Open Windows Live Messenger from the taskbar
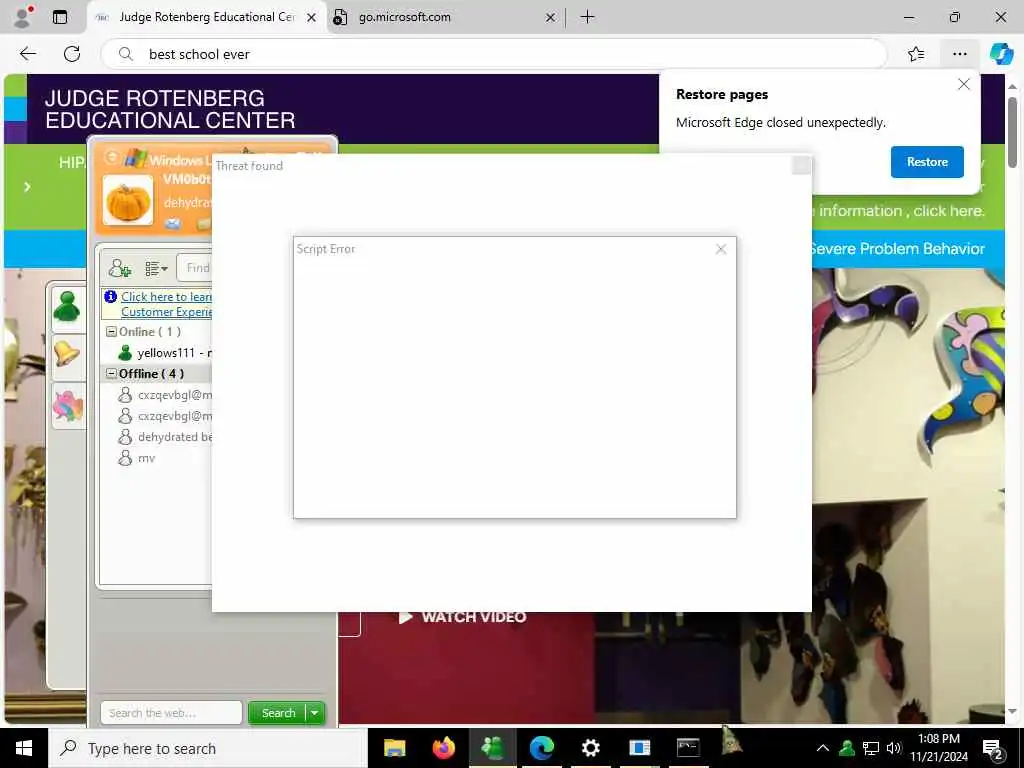Image resolution: width=1024 pixels, height=768 pixels. [x=492, y=748]
